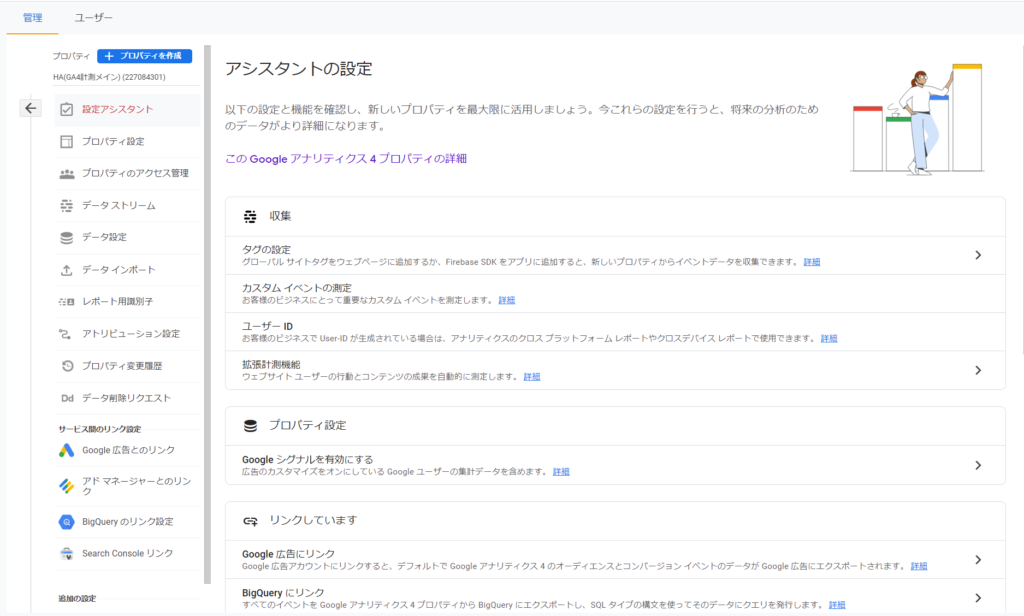Open データ設定 menu item
Screen dimensions: 1024x616
click(x=127, y=238)
